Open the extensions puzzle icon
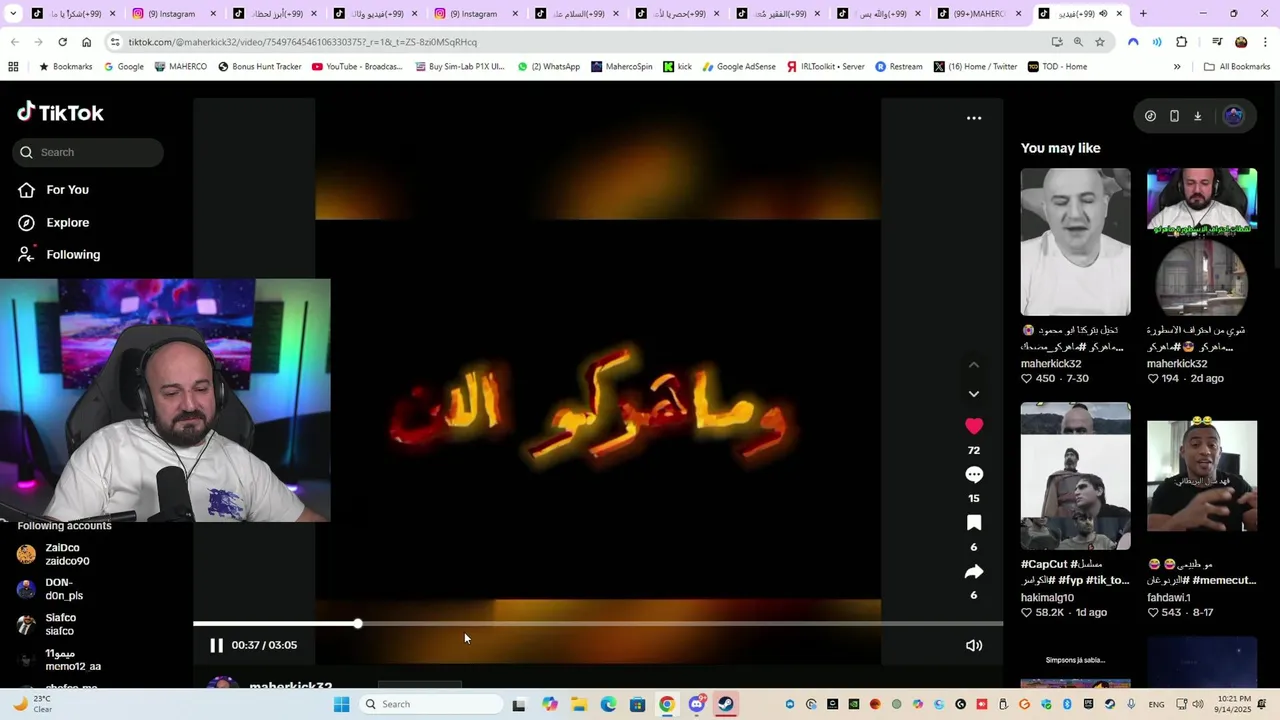Viewport: 1280px width, 720px height. 1181,42
